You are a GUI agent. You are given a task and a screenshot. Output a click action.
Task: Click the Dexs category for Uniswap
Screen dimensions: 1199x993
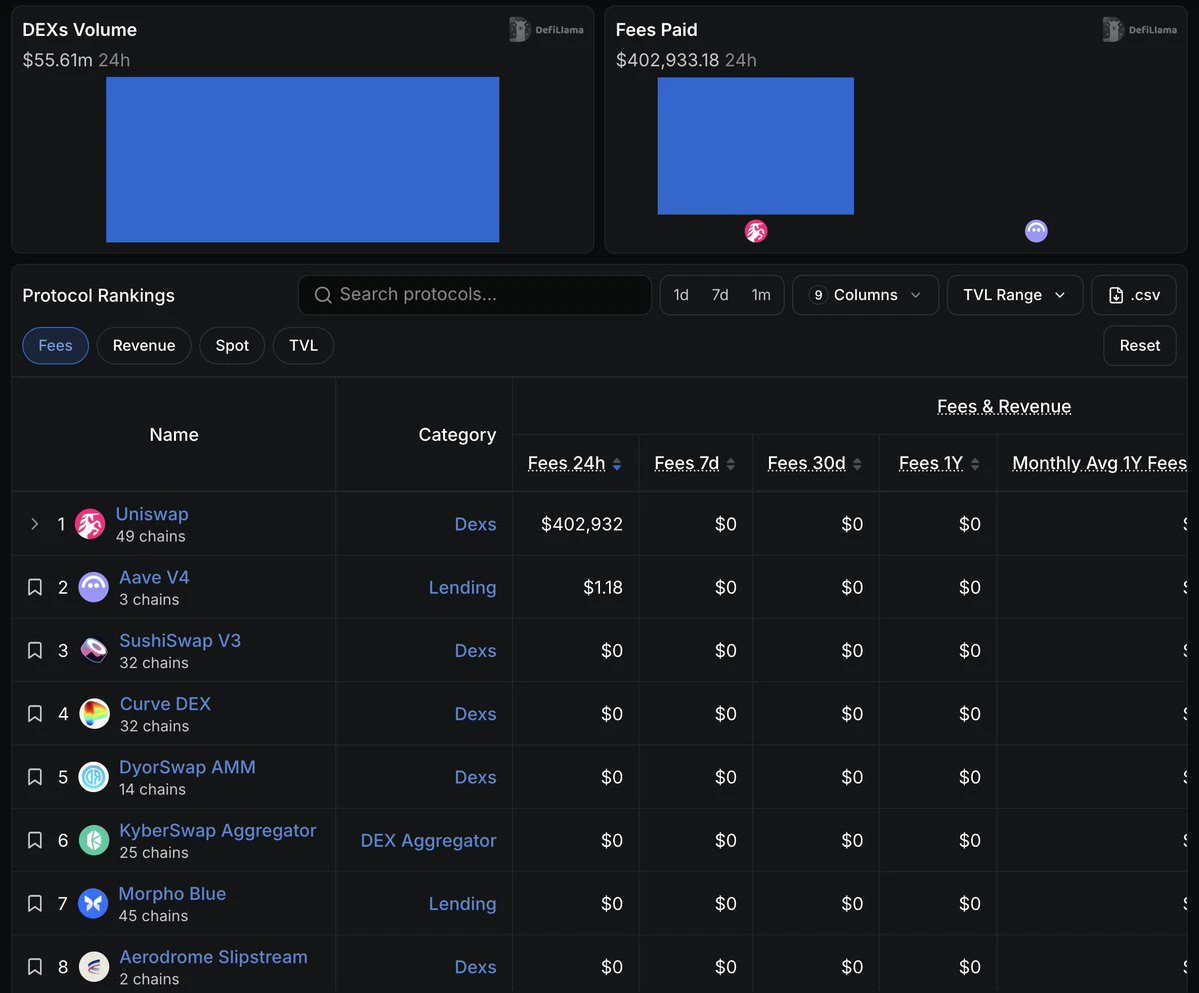(x=475, y=524)
